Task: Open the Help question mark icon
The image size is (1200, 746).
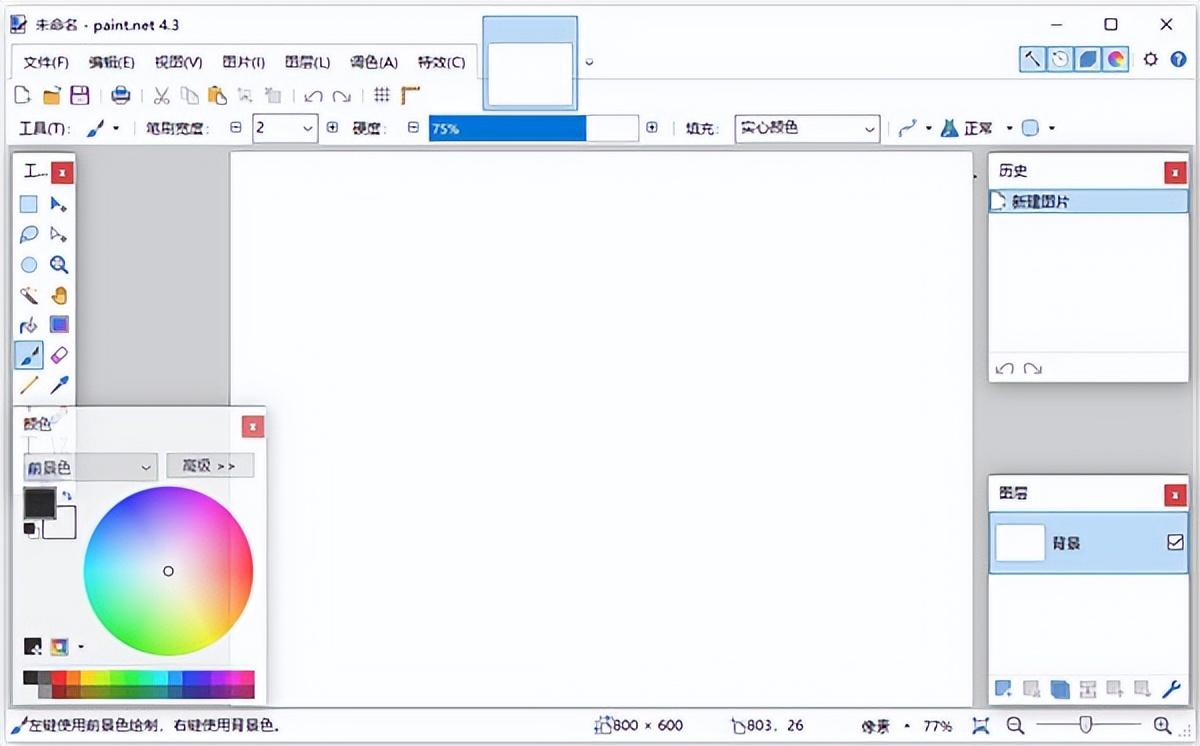Action: pos(1178,59)
